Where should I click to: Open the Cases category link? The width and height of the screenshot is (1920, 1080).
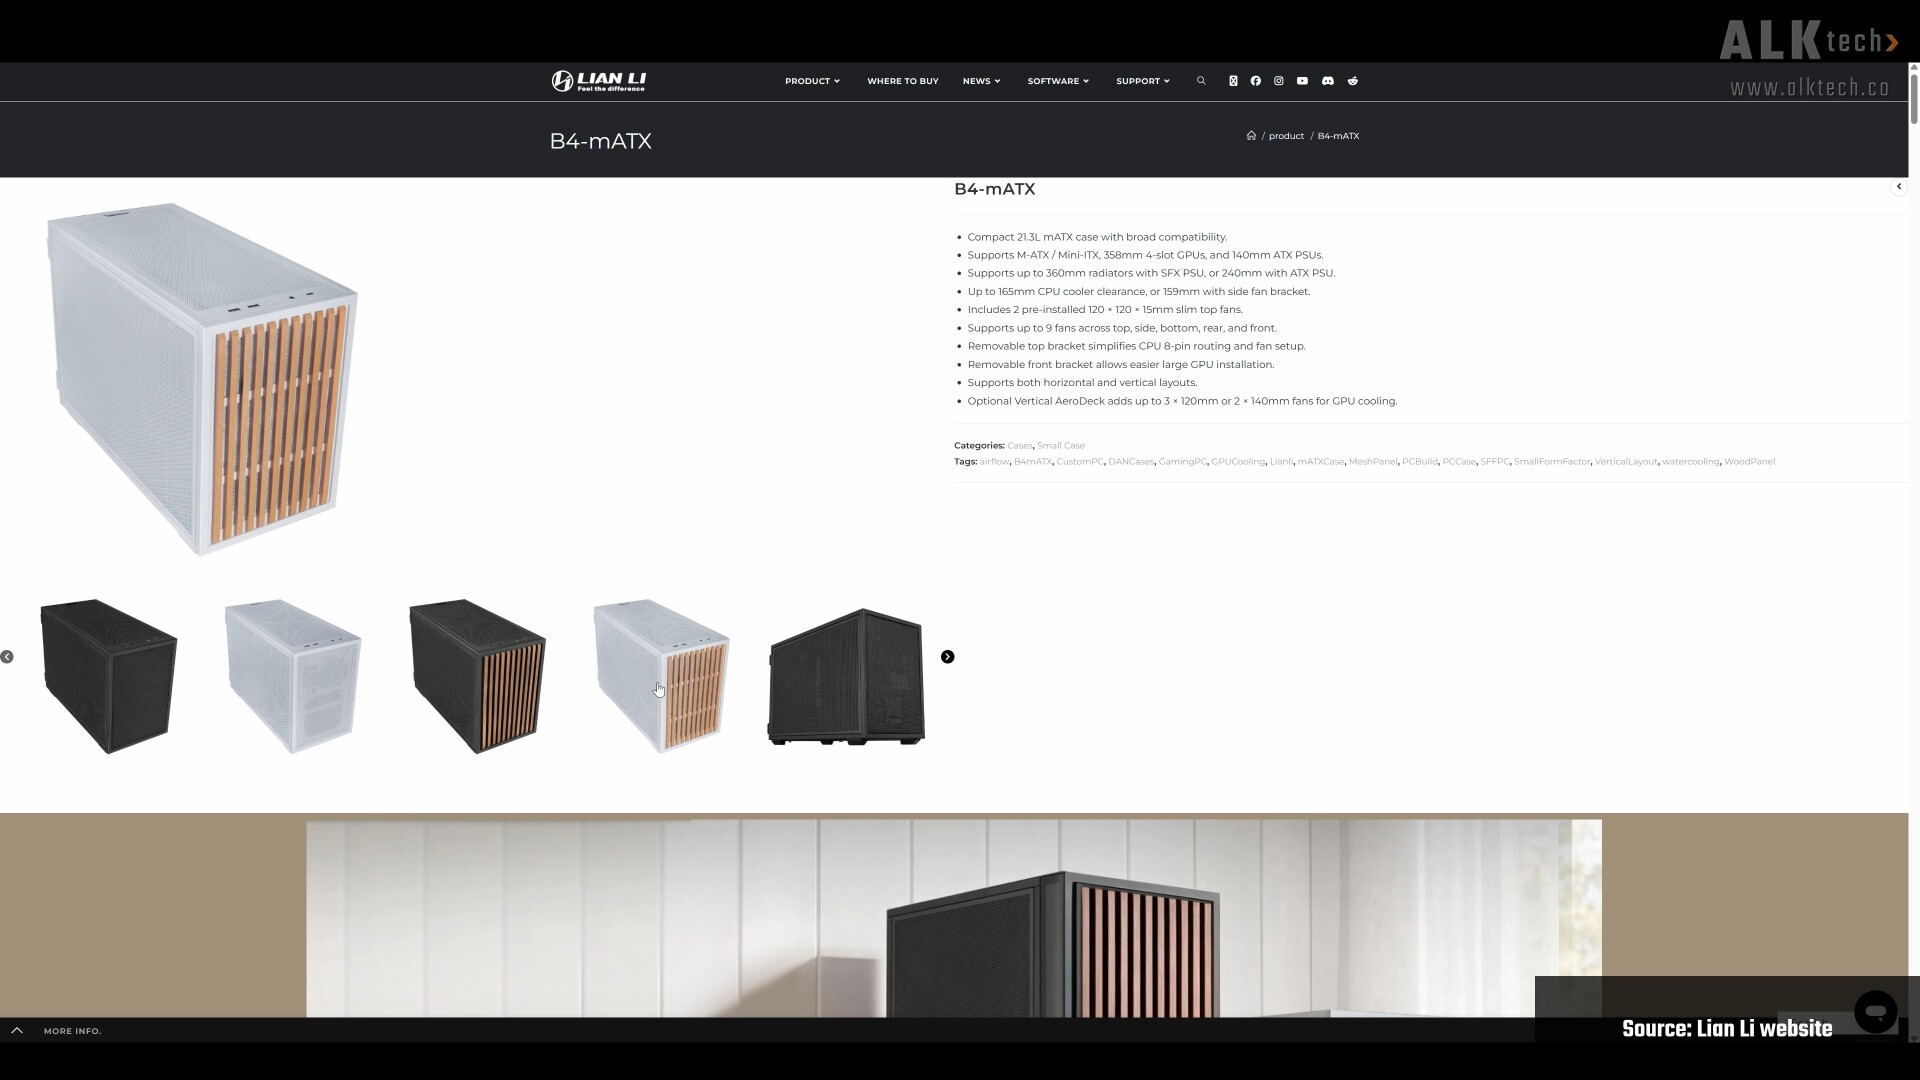tap(1019, 446)
